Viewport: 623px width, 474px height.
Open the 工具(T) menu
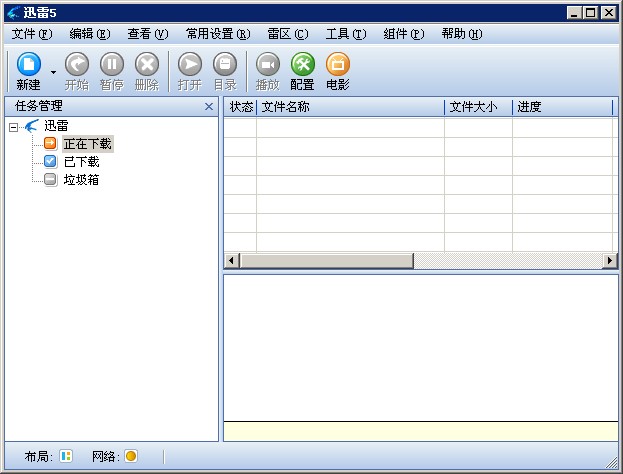pos(346,34)
